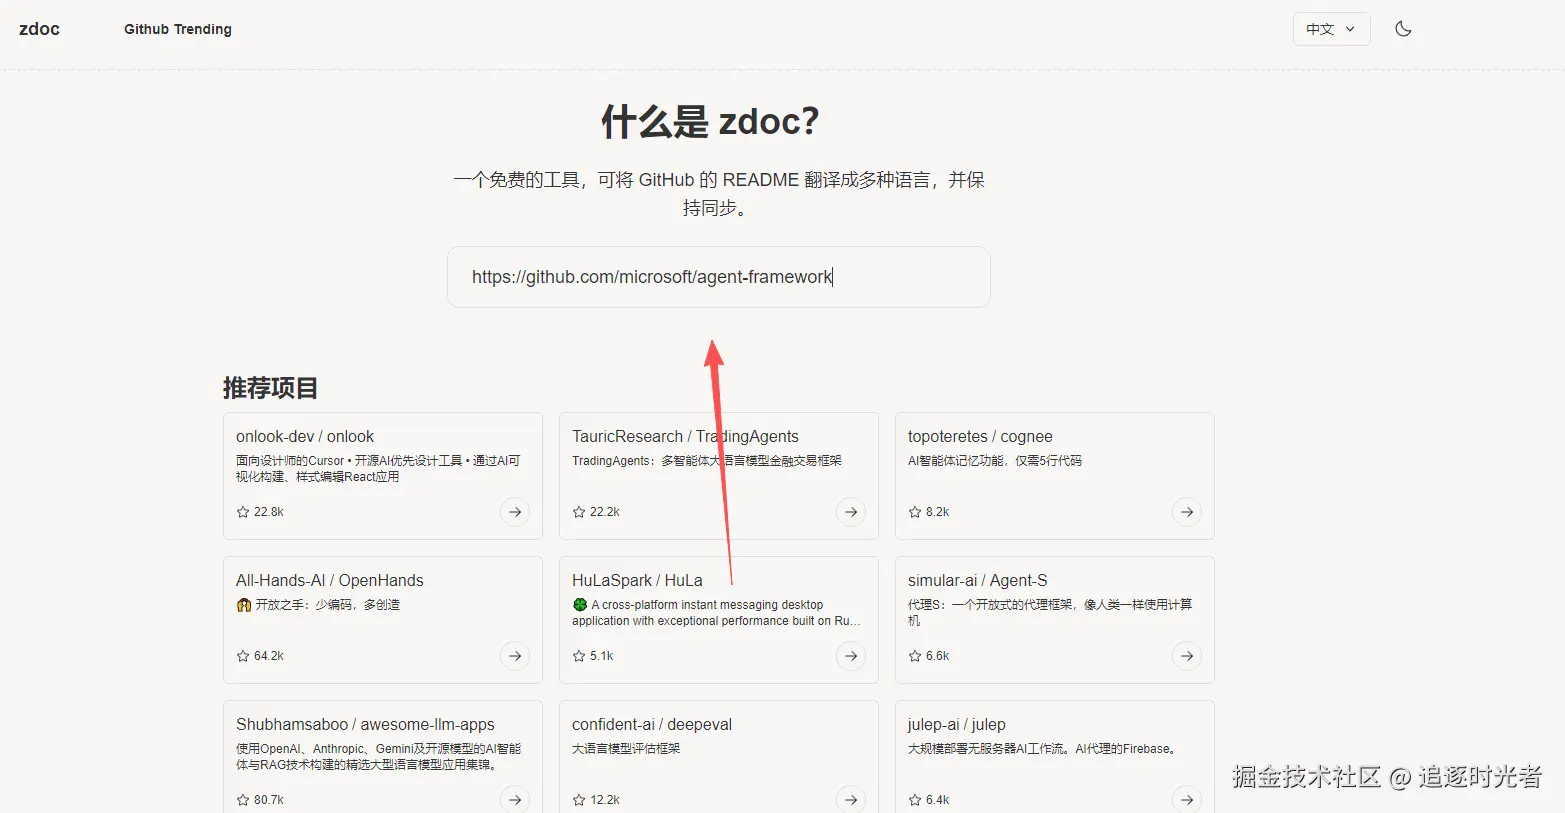Select the topoteretes / cognee title
Screen dimensions: 1565x813
pos(980,437)
